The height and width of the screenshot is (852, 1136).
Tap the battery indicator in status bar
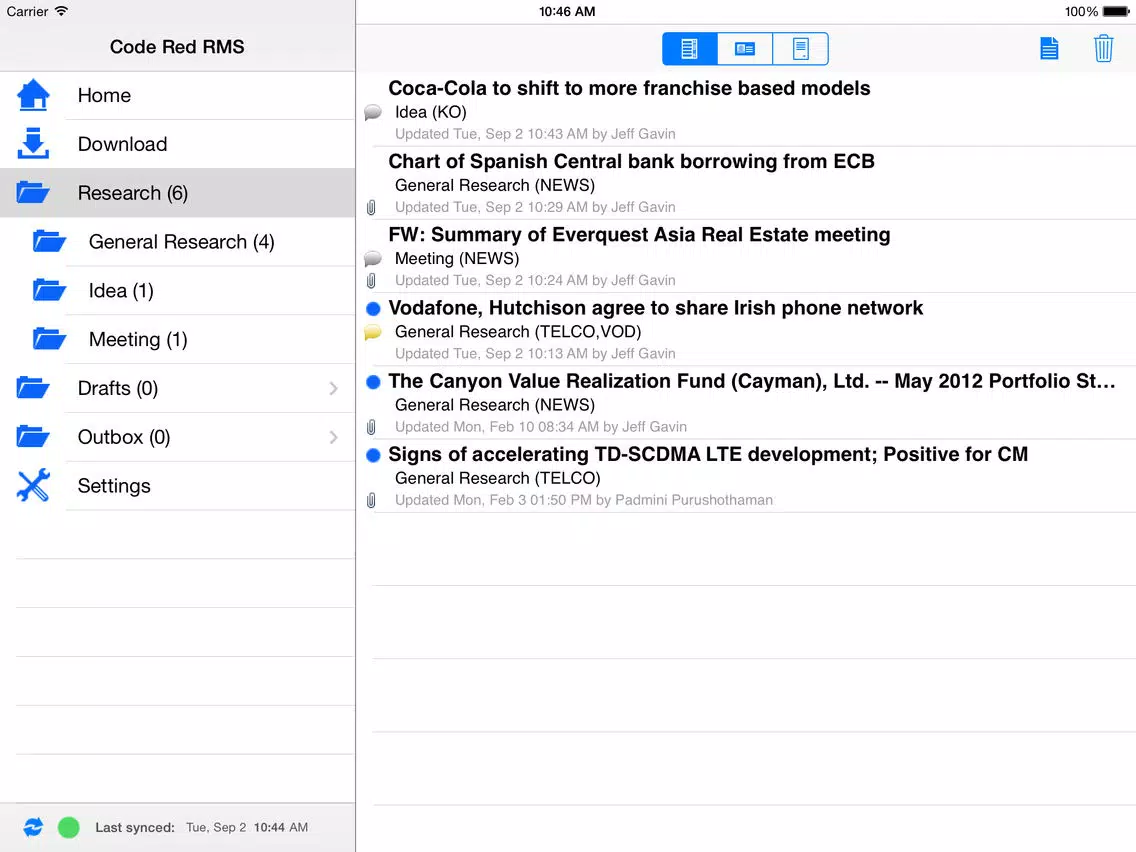[1116, 12]
